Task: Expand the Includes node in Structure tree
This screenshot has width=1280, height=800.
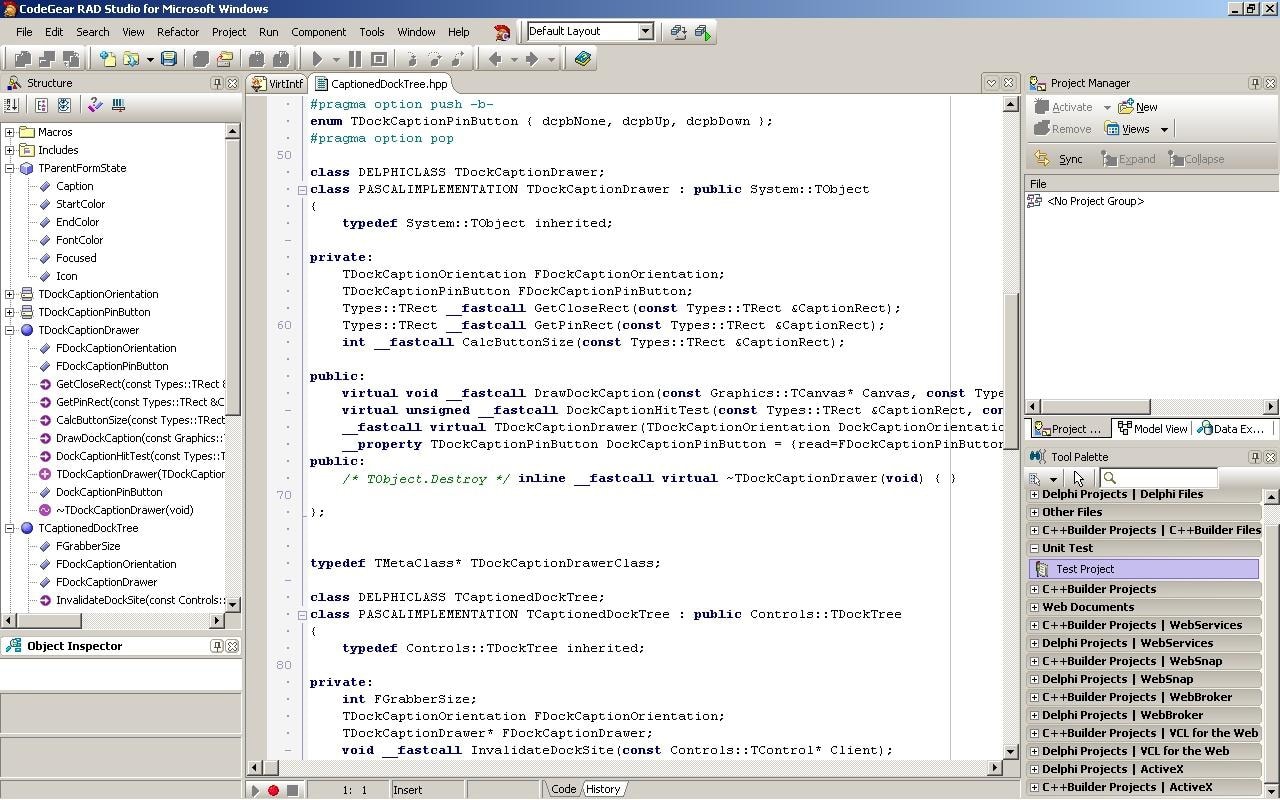Action: [x=10, y=150]
